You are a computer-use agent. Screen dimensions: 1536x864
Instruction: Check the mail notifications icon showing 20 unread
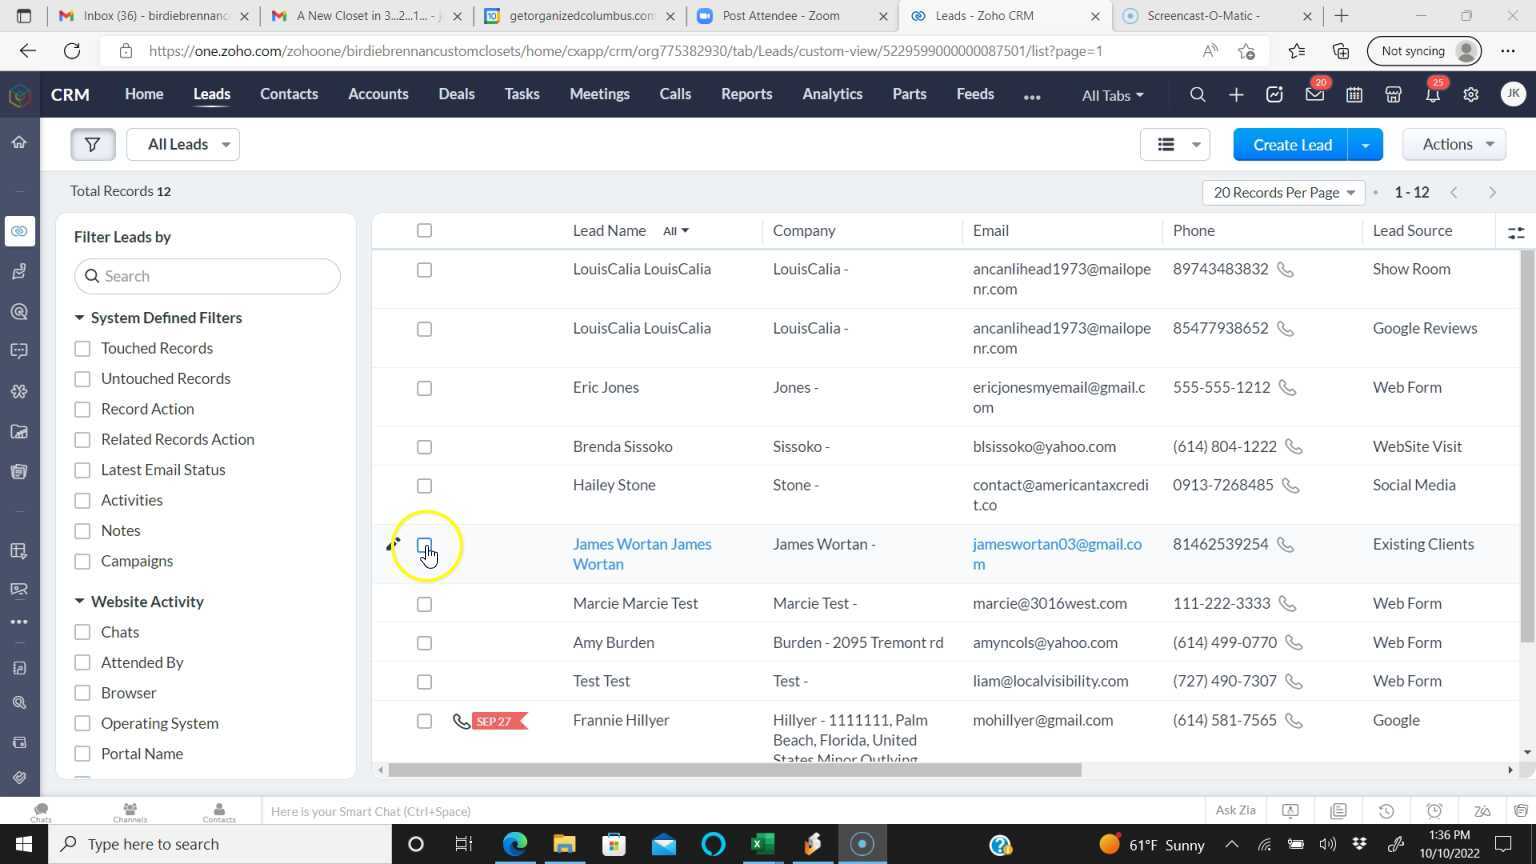1313,94
